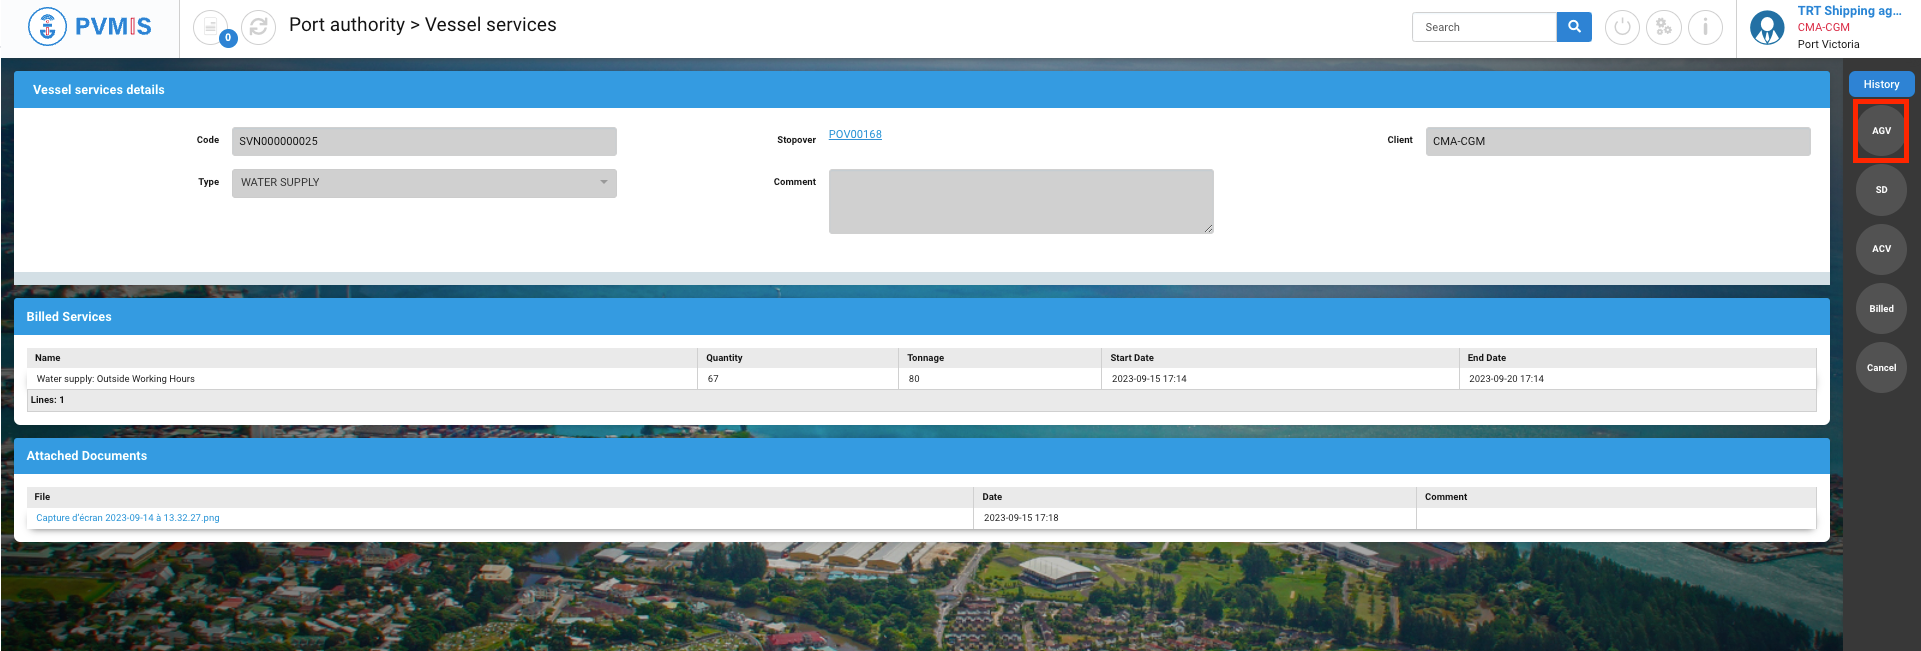Click the blue search magnifier button
The image size is (1921, 651).
pos(1574,27)
